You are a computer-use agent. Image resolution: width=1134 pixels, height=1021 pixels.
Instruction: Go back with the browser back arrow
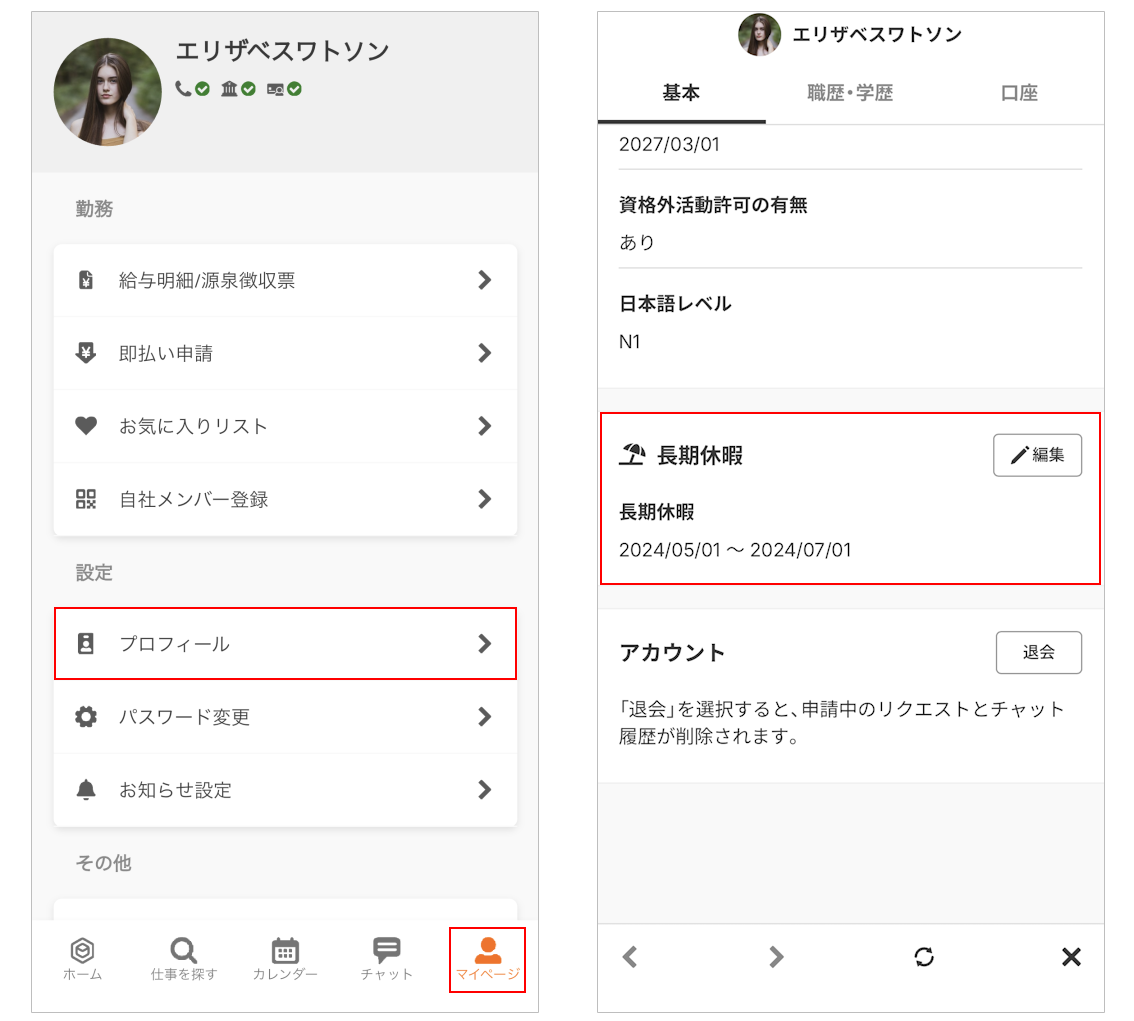630,957
